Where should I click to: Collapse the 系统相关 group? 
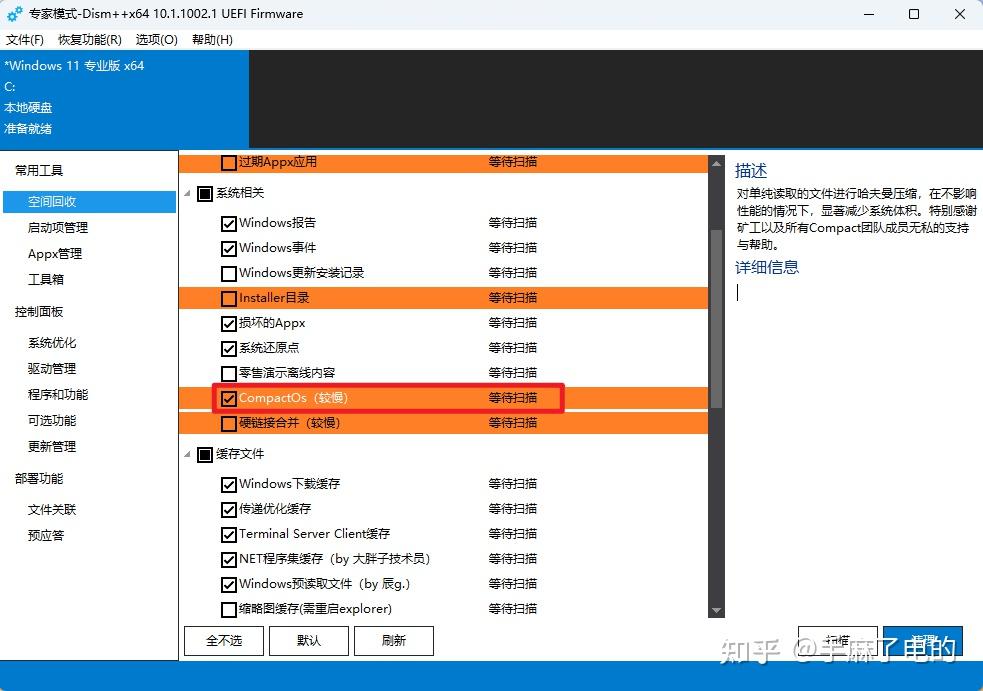point(186,193)
